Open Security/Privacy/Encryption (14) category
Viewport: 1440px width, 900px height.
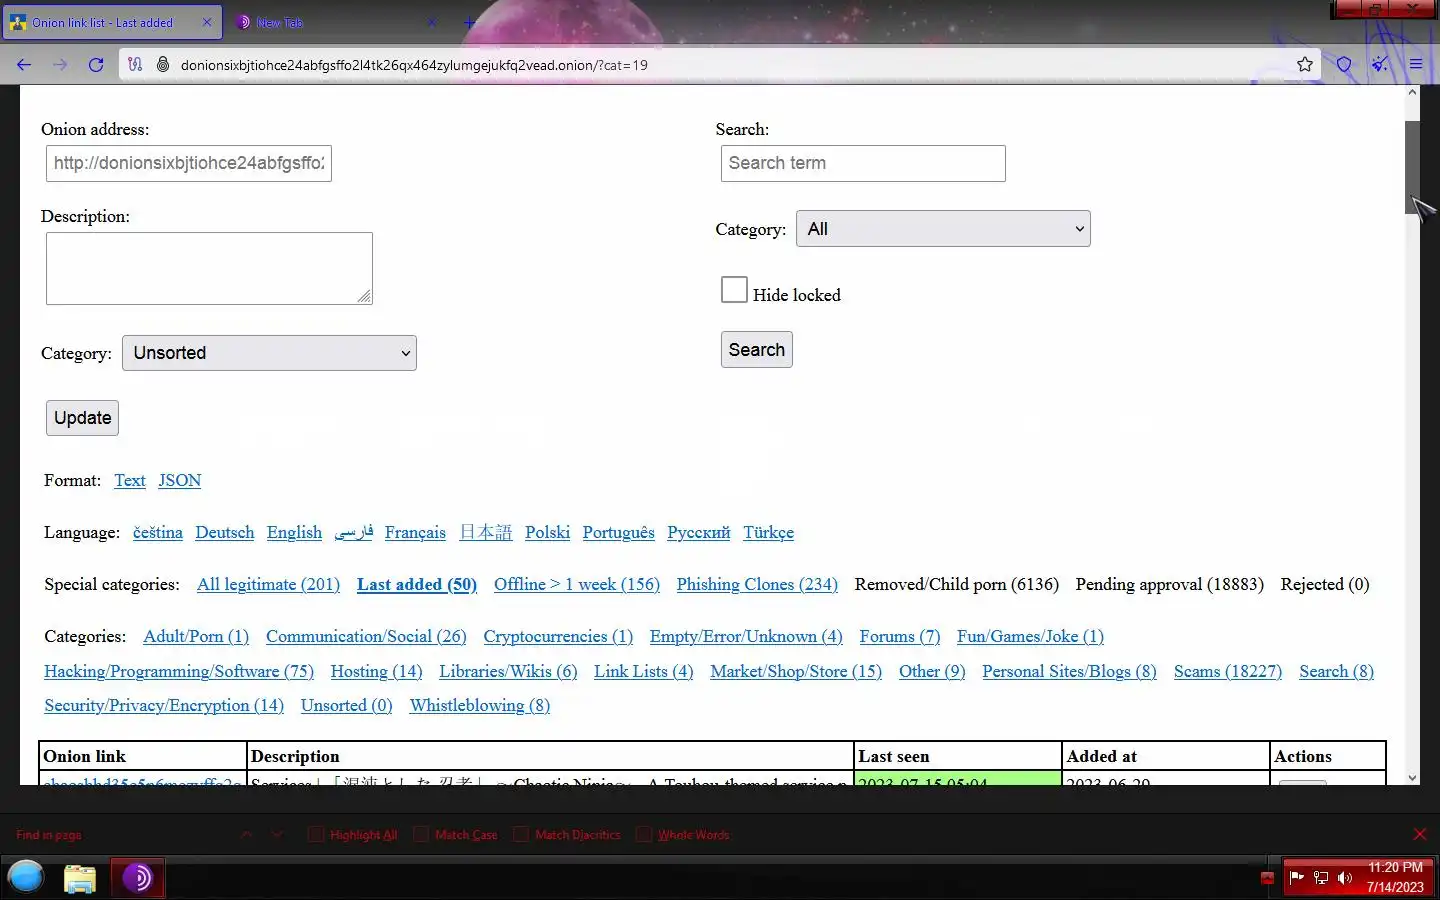[x=164, y=705]
